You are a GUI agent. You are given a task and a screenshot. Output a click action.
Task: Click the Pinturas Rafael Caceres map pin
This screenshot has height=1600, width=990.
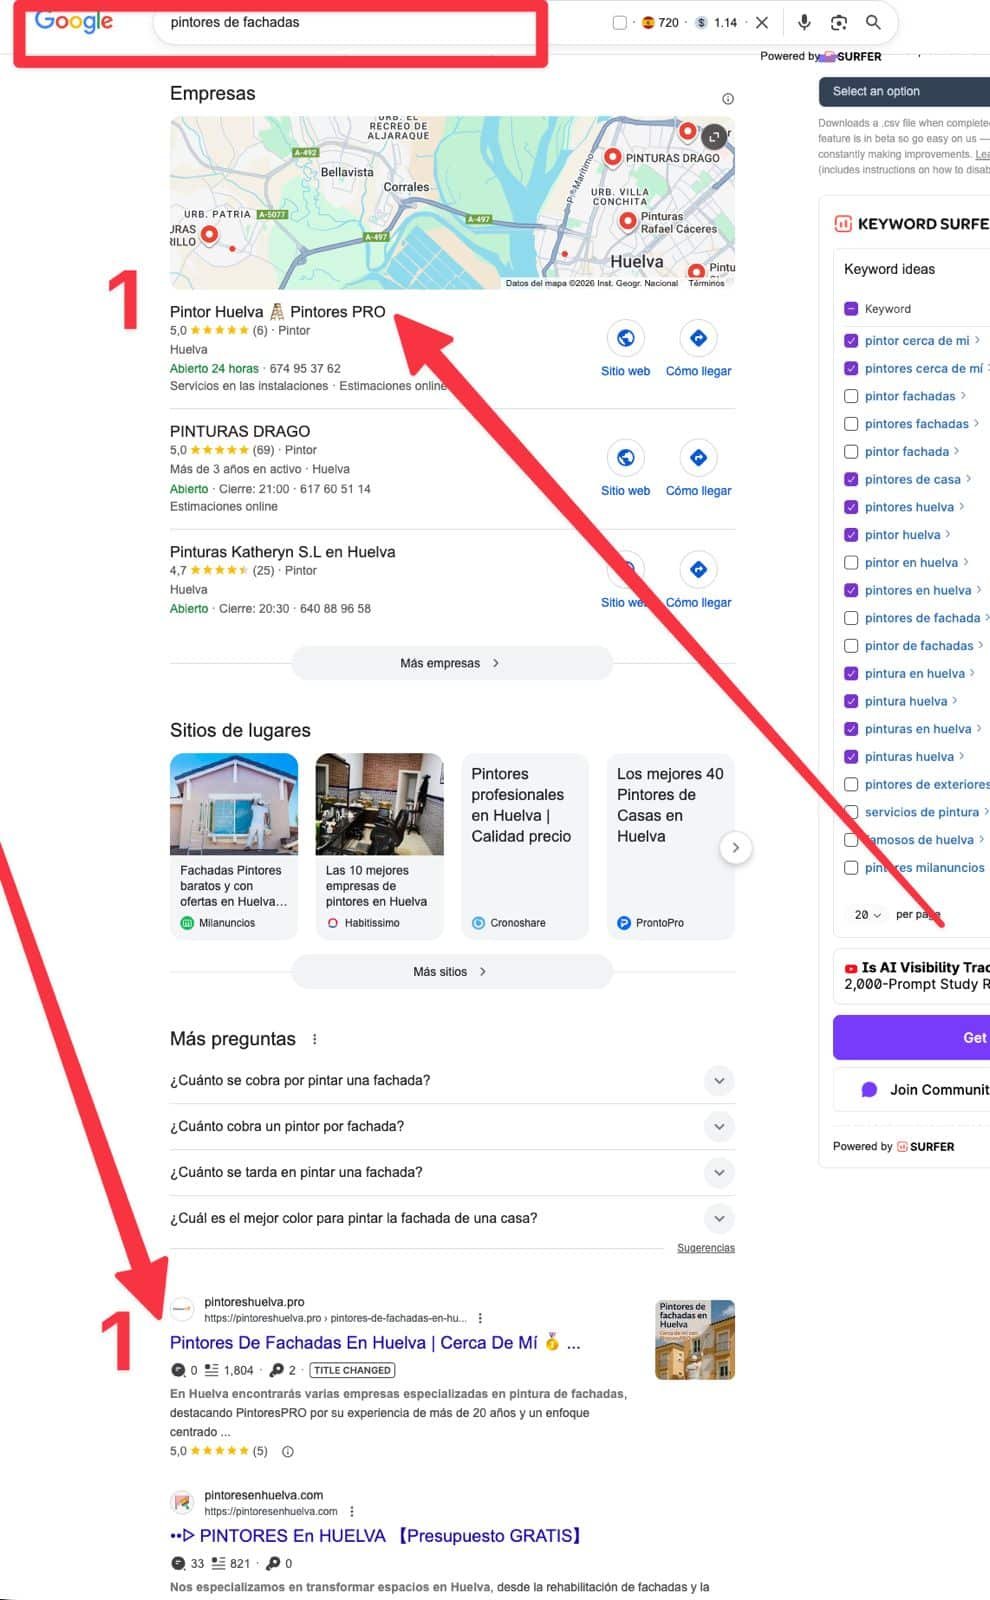pos(628,221)
